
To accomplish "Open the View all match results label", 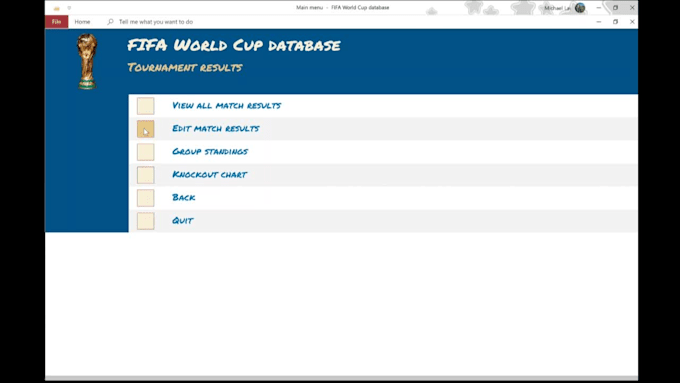I will [x=226, y=105].
